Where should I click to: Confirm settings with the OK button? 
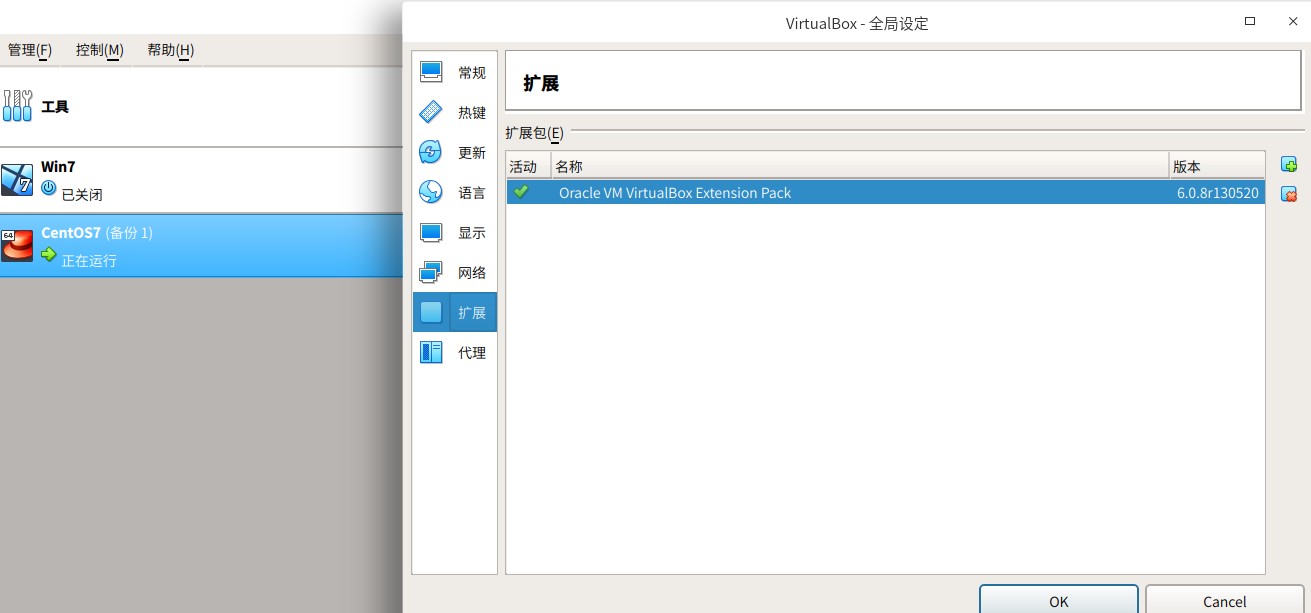tap(1059, 600)
